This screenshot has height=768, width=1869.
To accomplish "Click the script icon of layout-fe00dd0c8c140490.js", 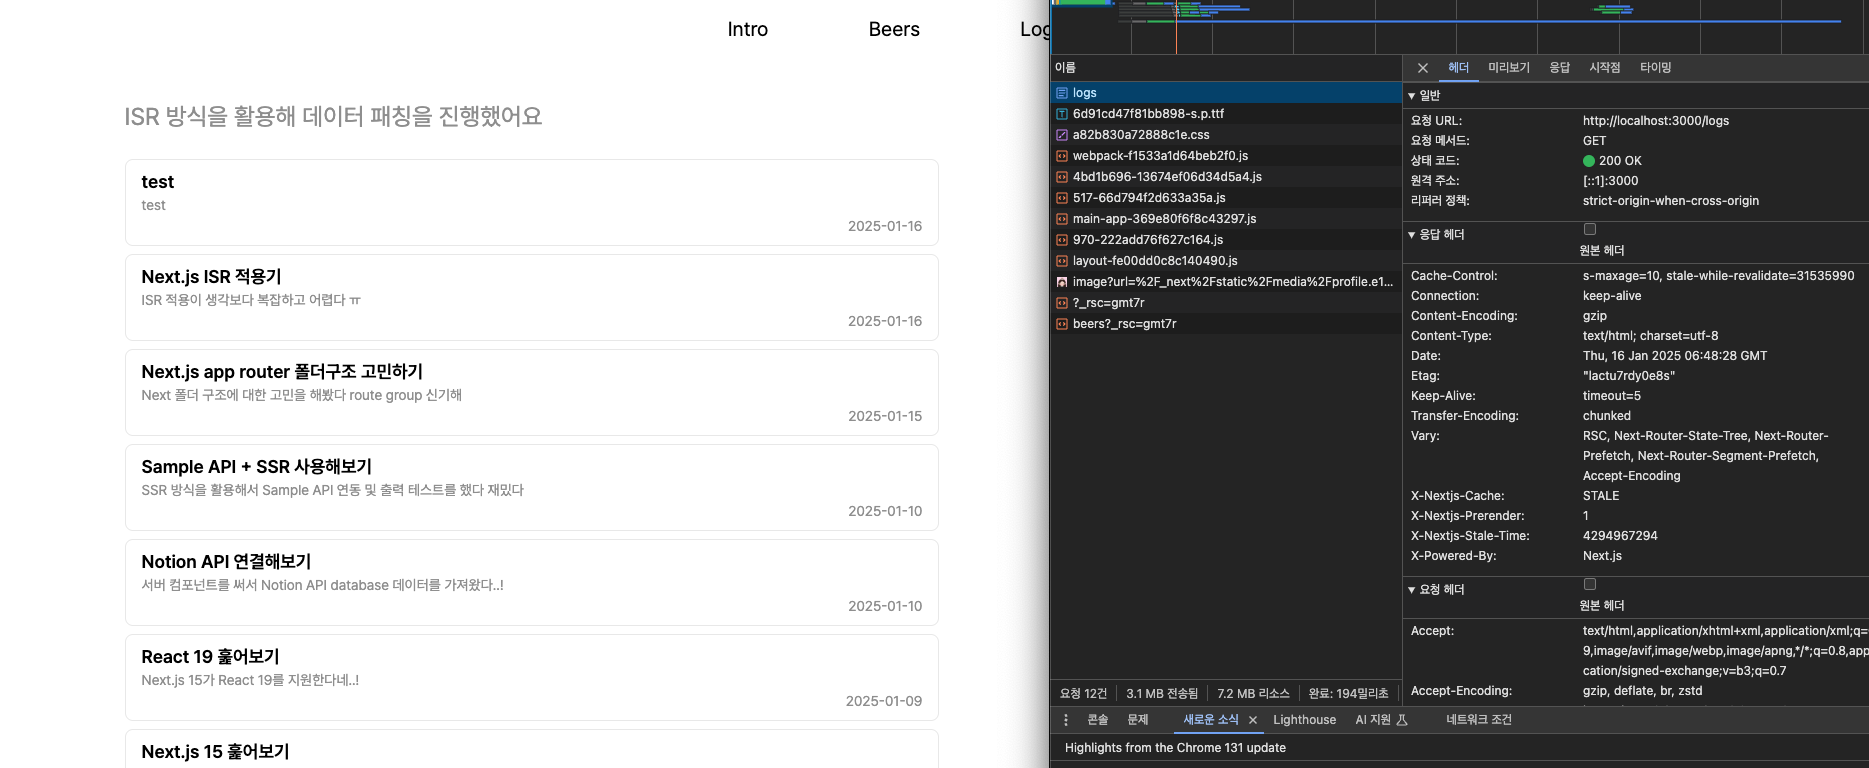I will click(x=1062, y=261).
